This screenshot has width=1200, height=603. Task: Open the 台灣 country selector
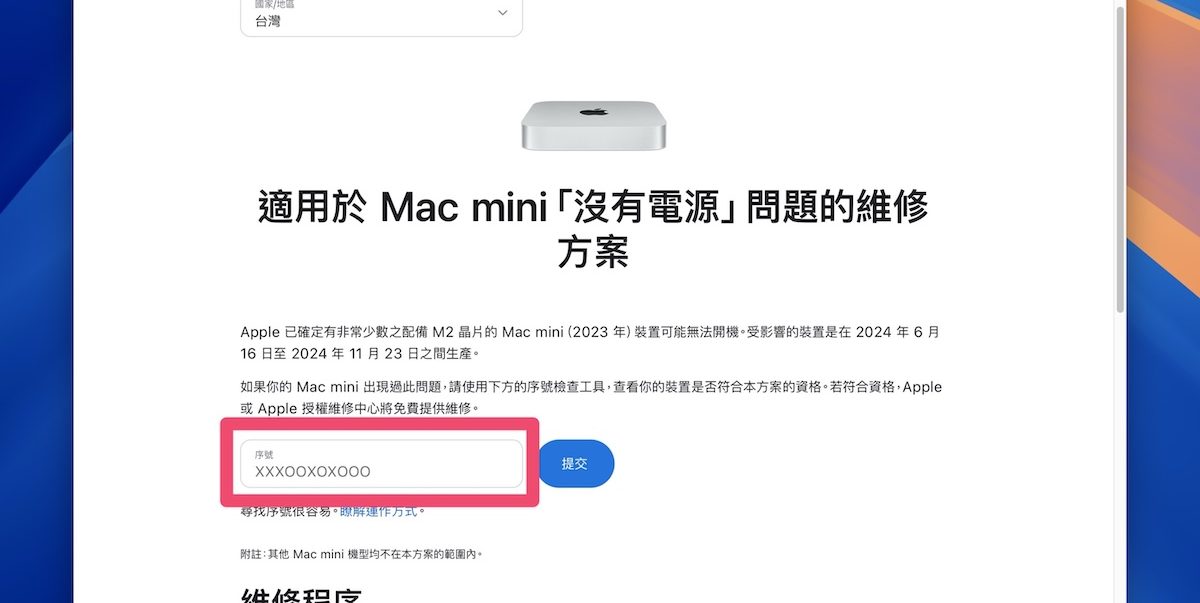click(381, 15)
